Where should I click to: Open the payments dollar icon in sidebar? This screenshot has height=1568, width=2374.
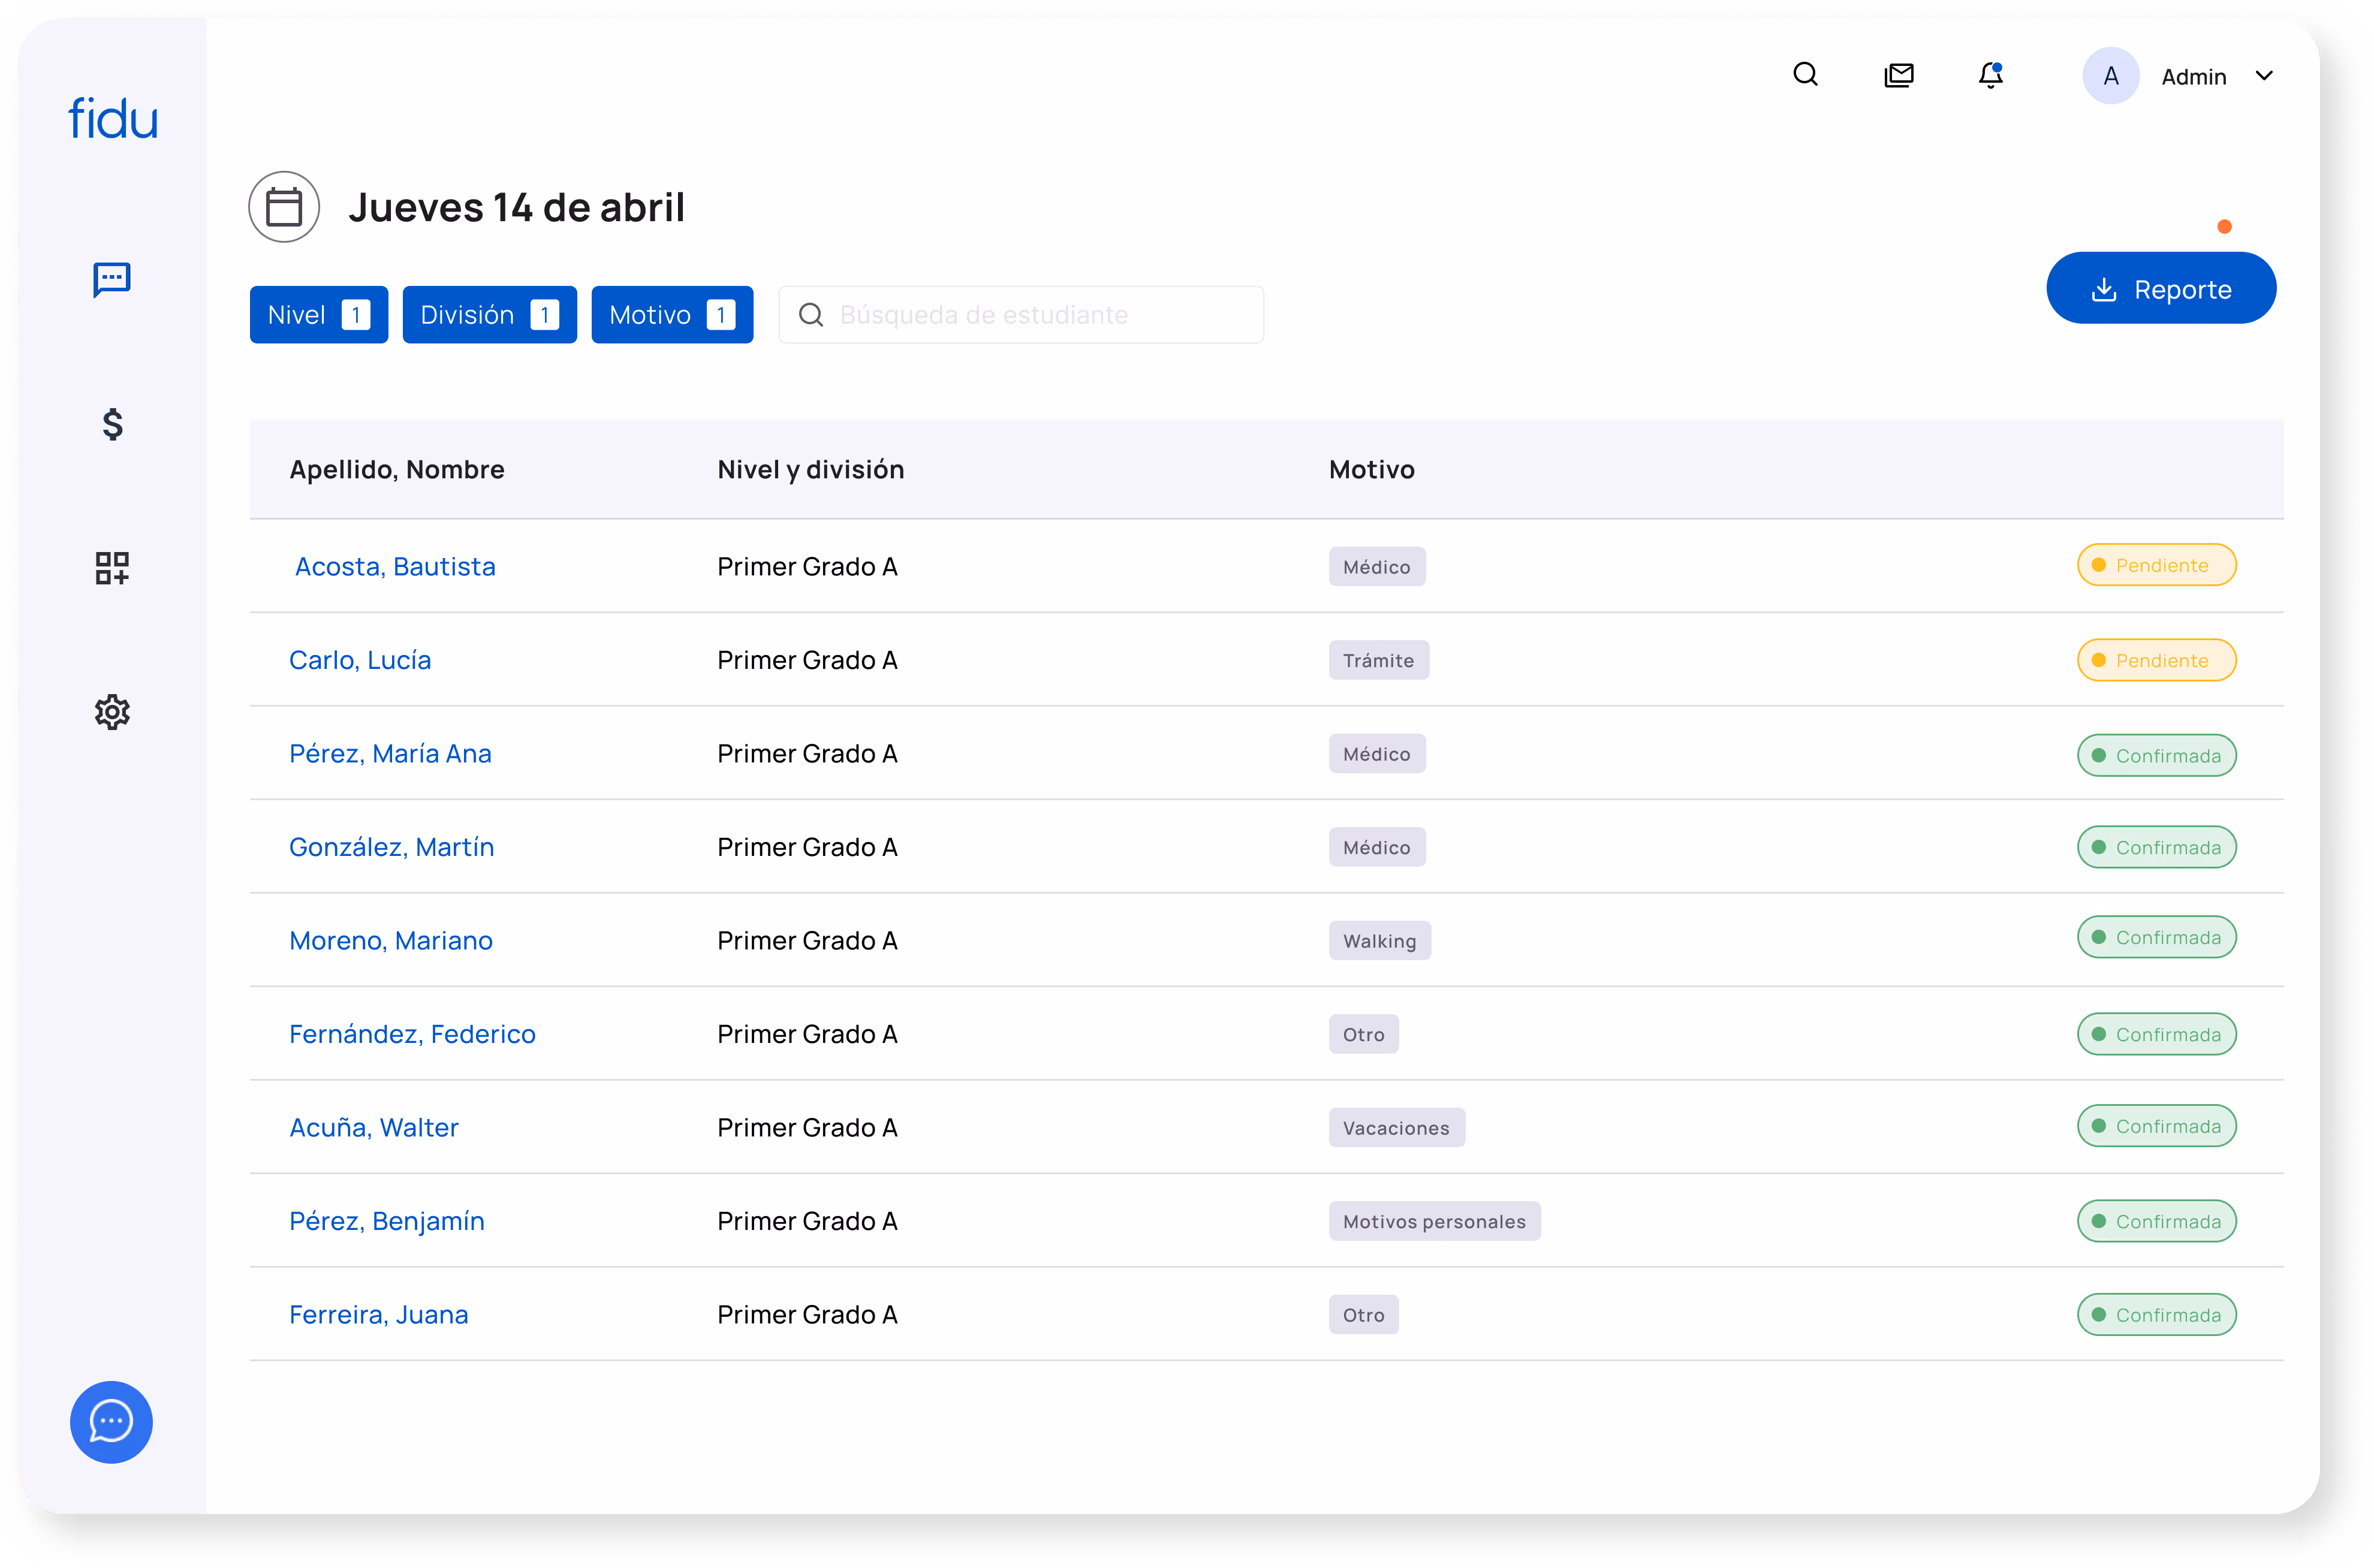[x=113, y=424]
